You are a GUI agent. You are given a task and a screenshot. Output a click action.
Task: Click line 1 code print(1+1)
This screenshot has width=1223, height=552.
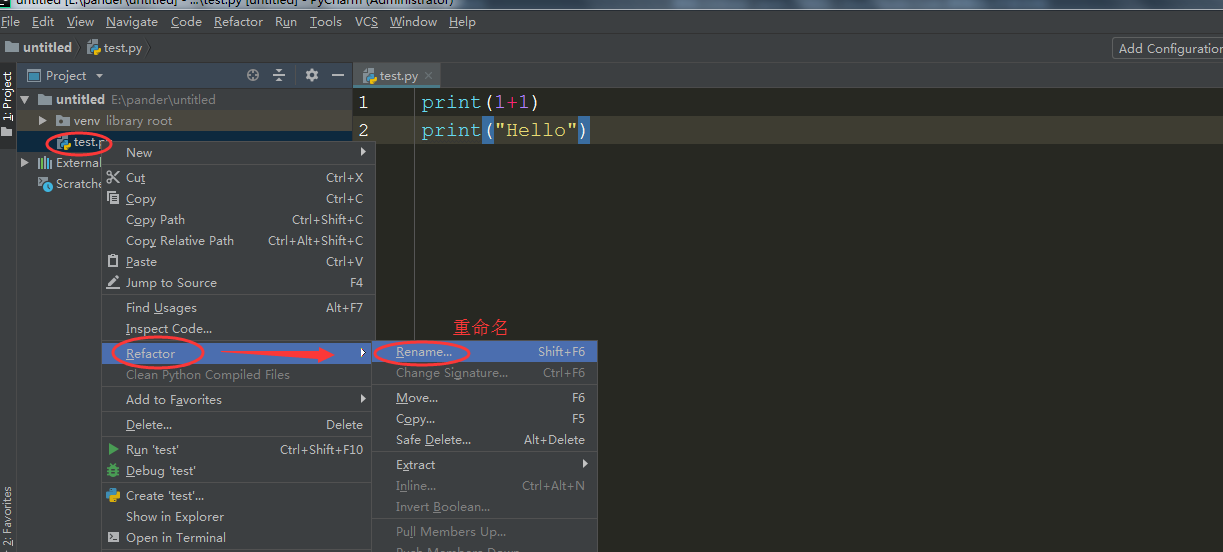tap(480, 102)
